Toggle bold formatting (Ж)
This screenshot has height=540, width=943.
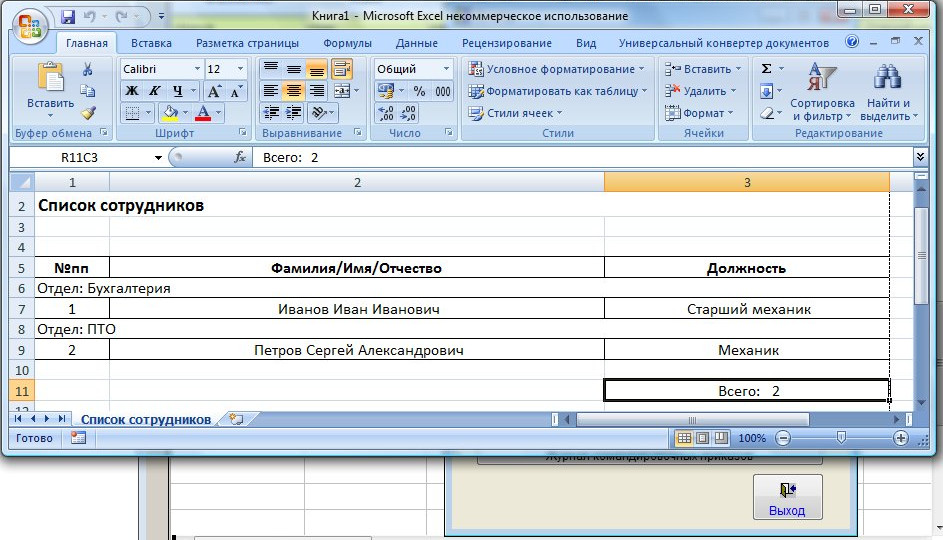(132, 91)
